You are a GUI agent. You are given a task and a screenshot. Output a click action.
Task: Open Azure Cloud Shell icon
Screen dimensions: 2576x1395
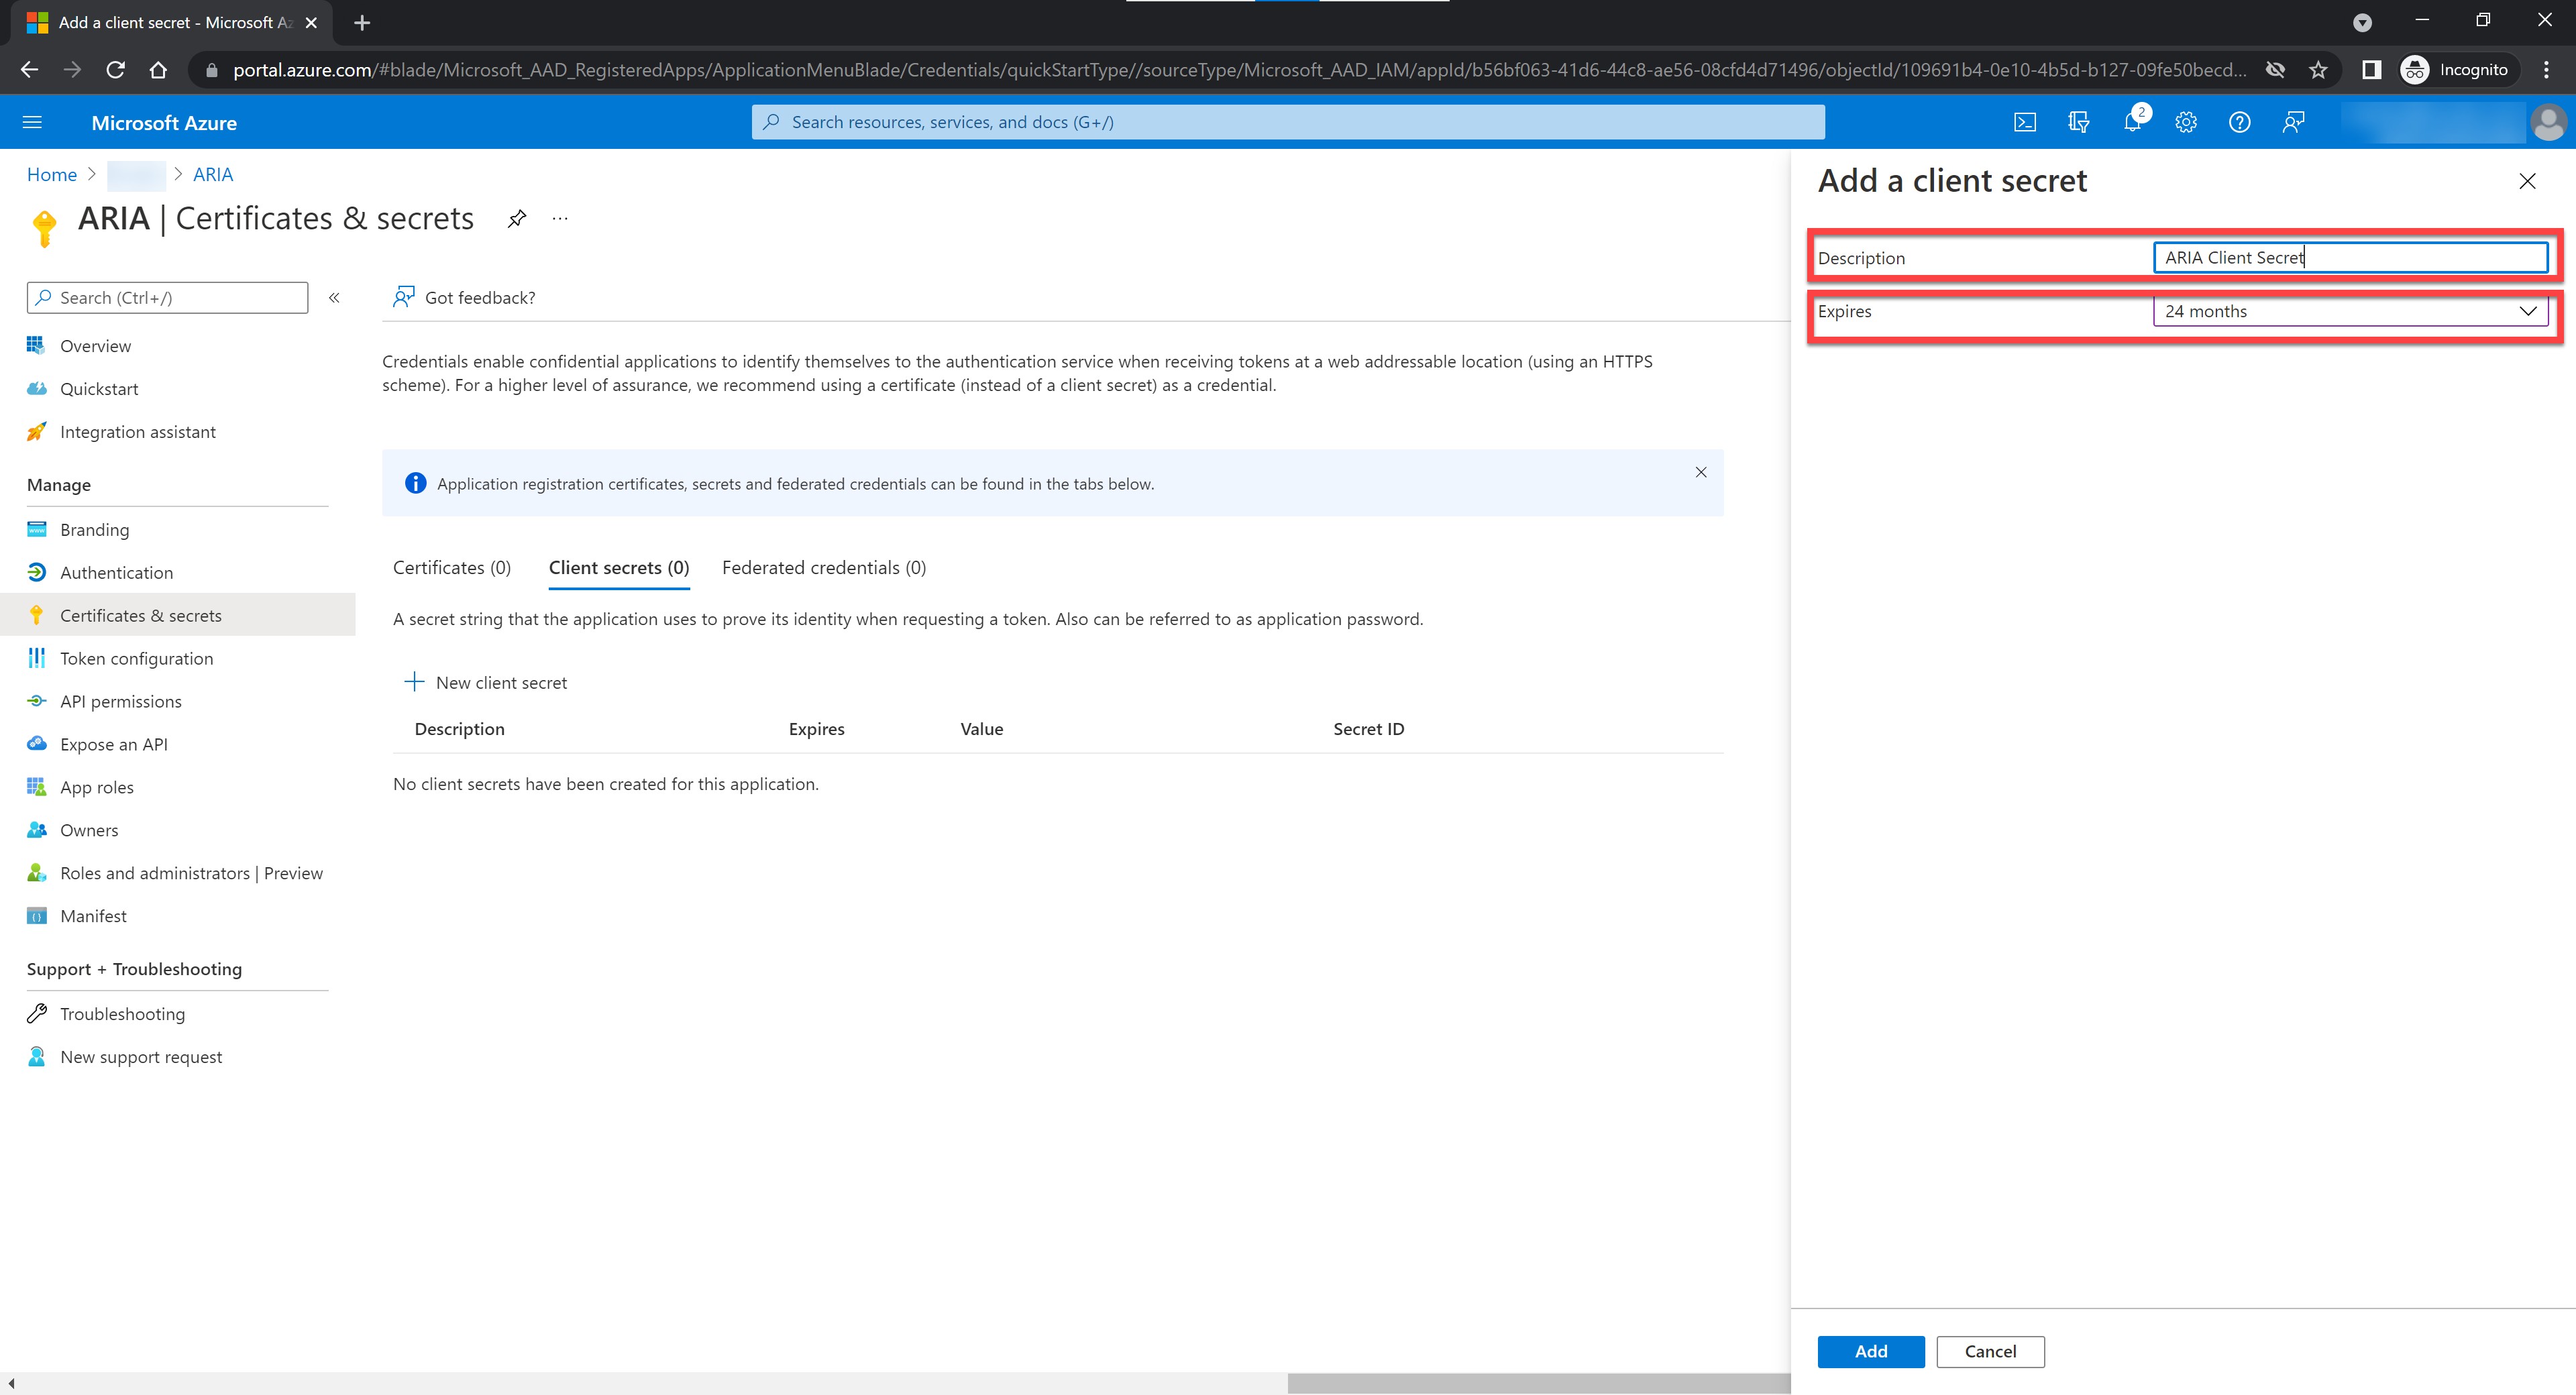[2024, 122]
